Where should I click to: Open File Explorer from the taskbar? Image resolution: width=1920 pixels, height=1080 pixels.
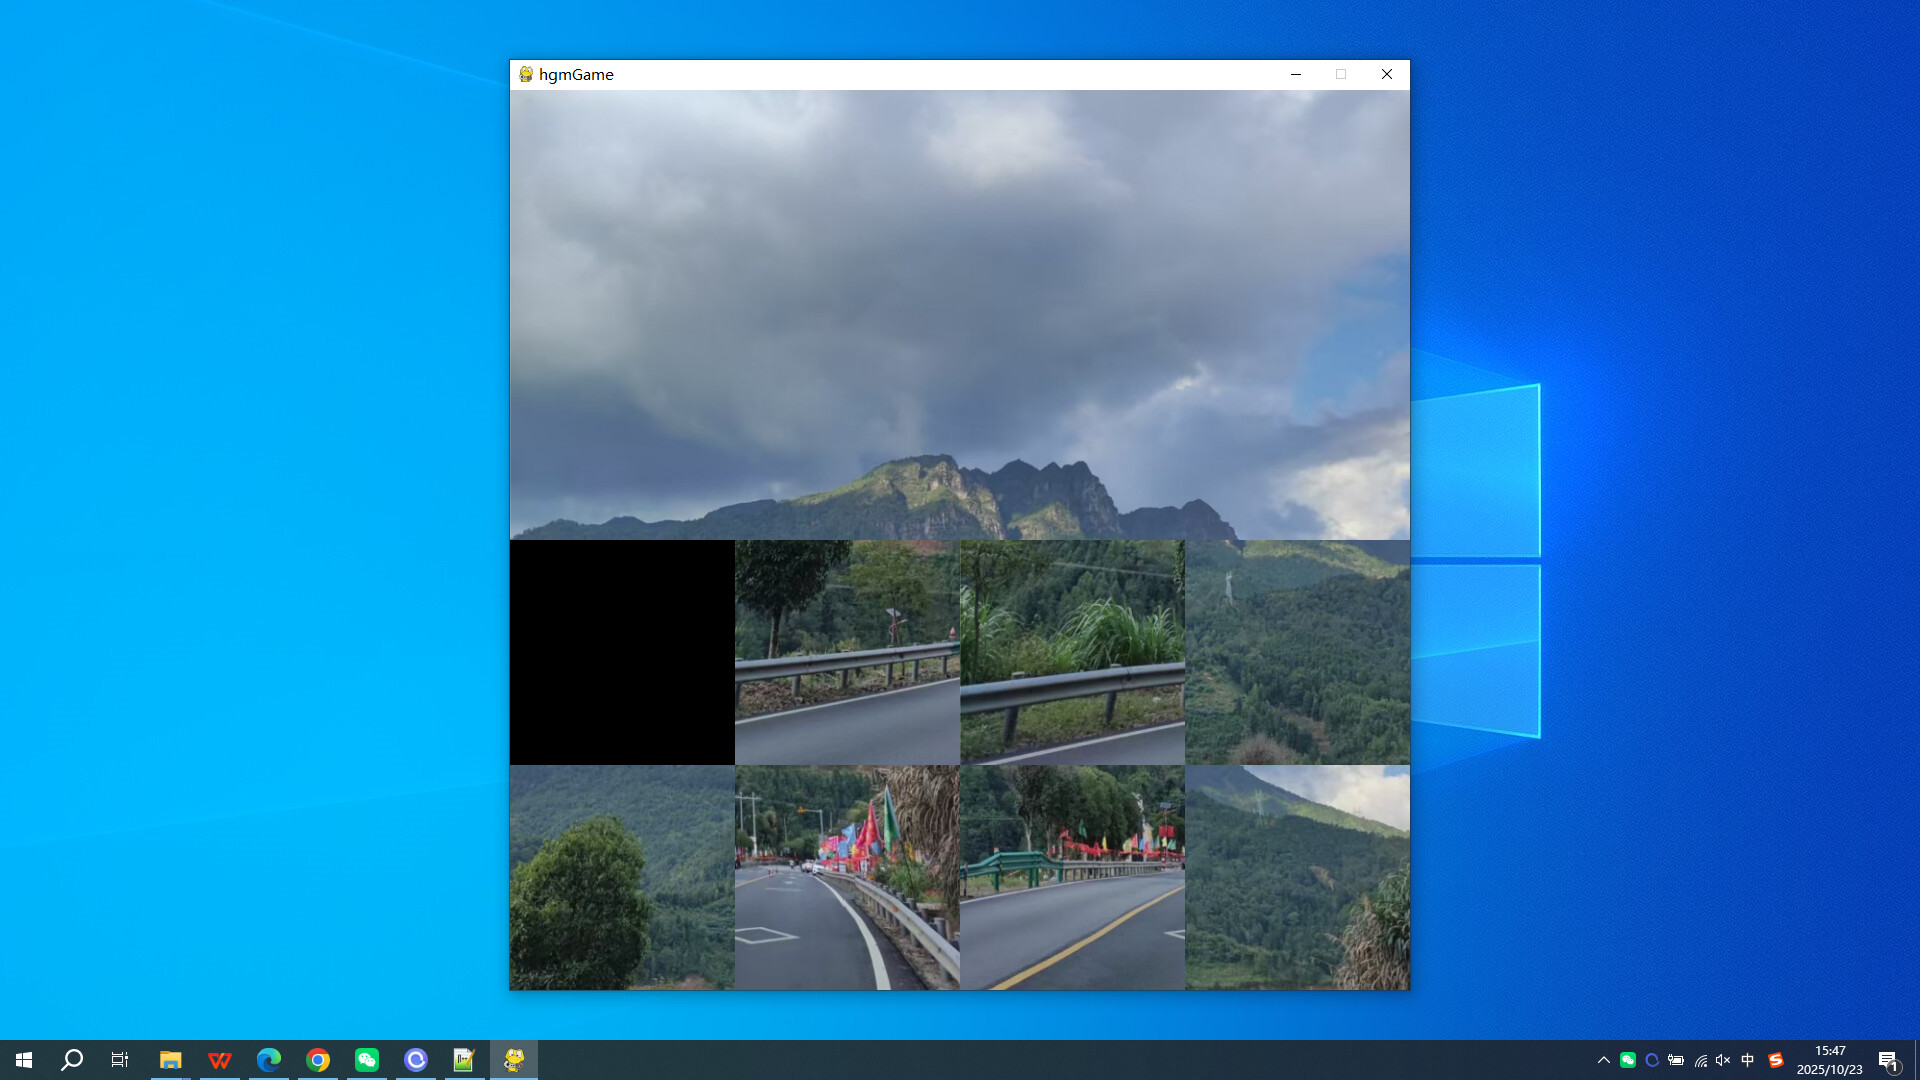[x=171, y=1059]
